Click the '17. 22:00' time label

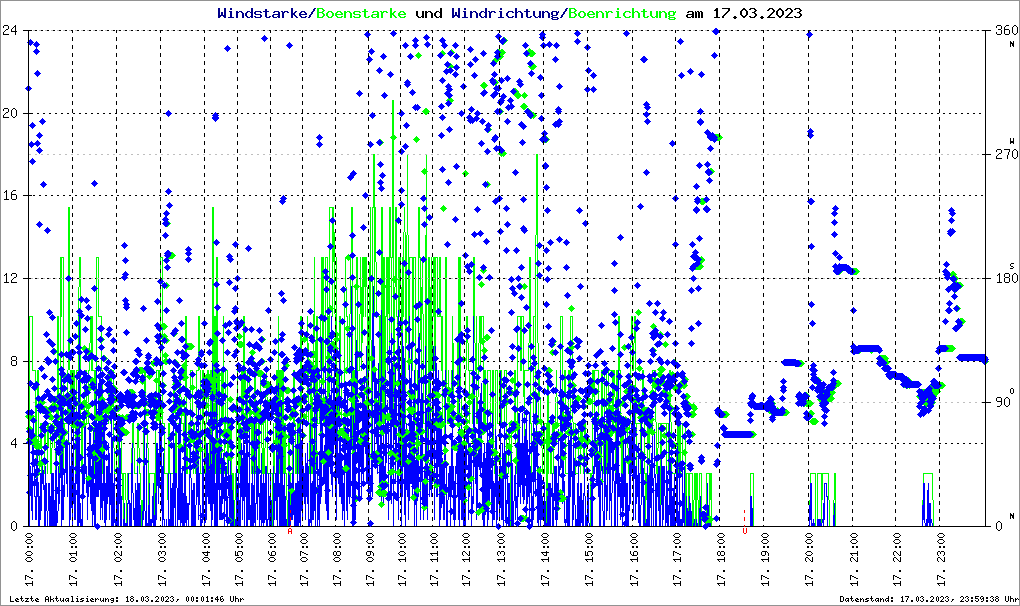897,559
